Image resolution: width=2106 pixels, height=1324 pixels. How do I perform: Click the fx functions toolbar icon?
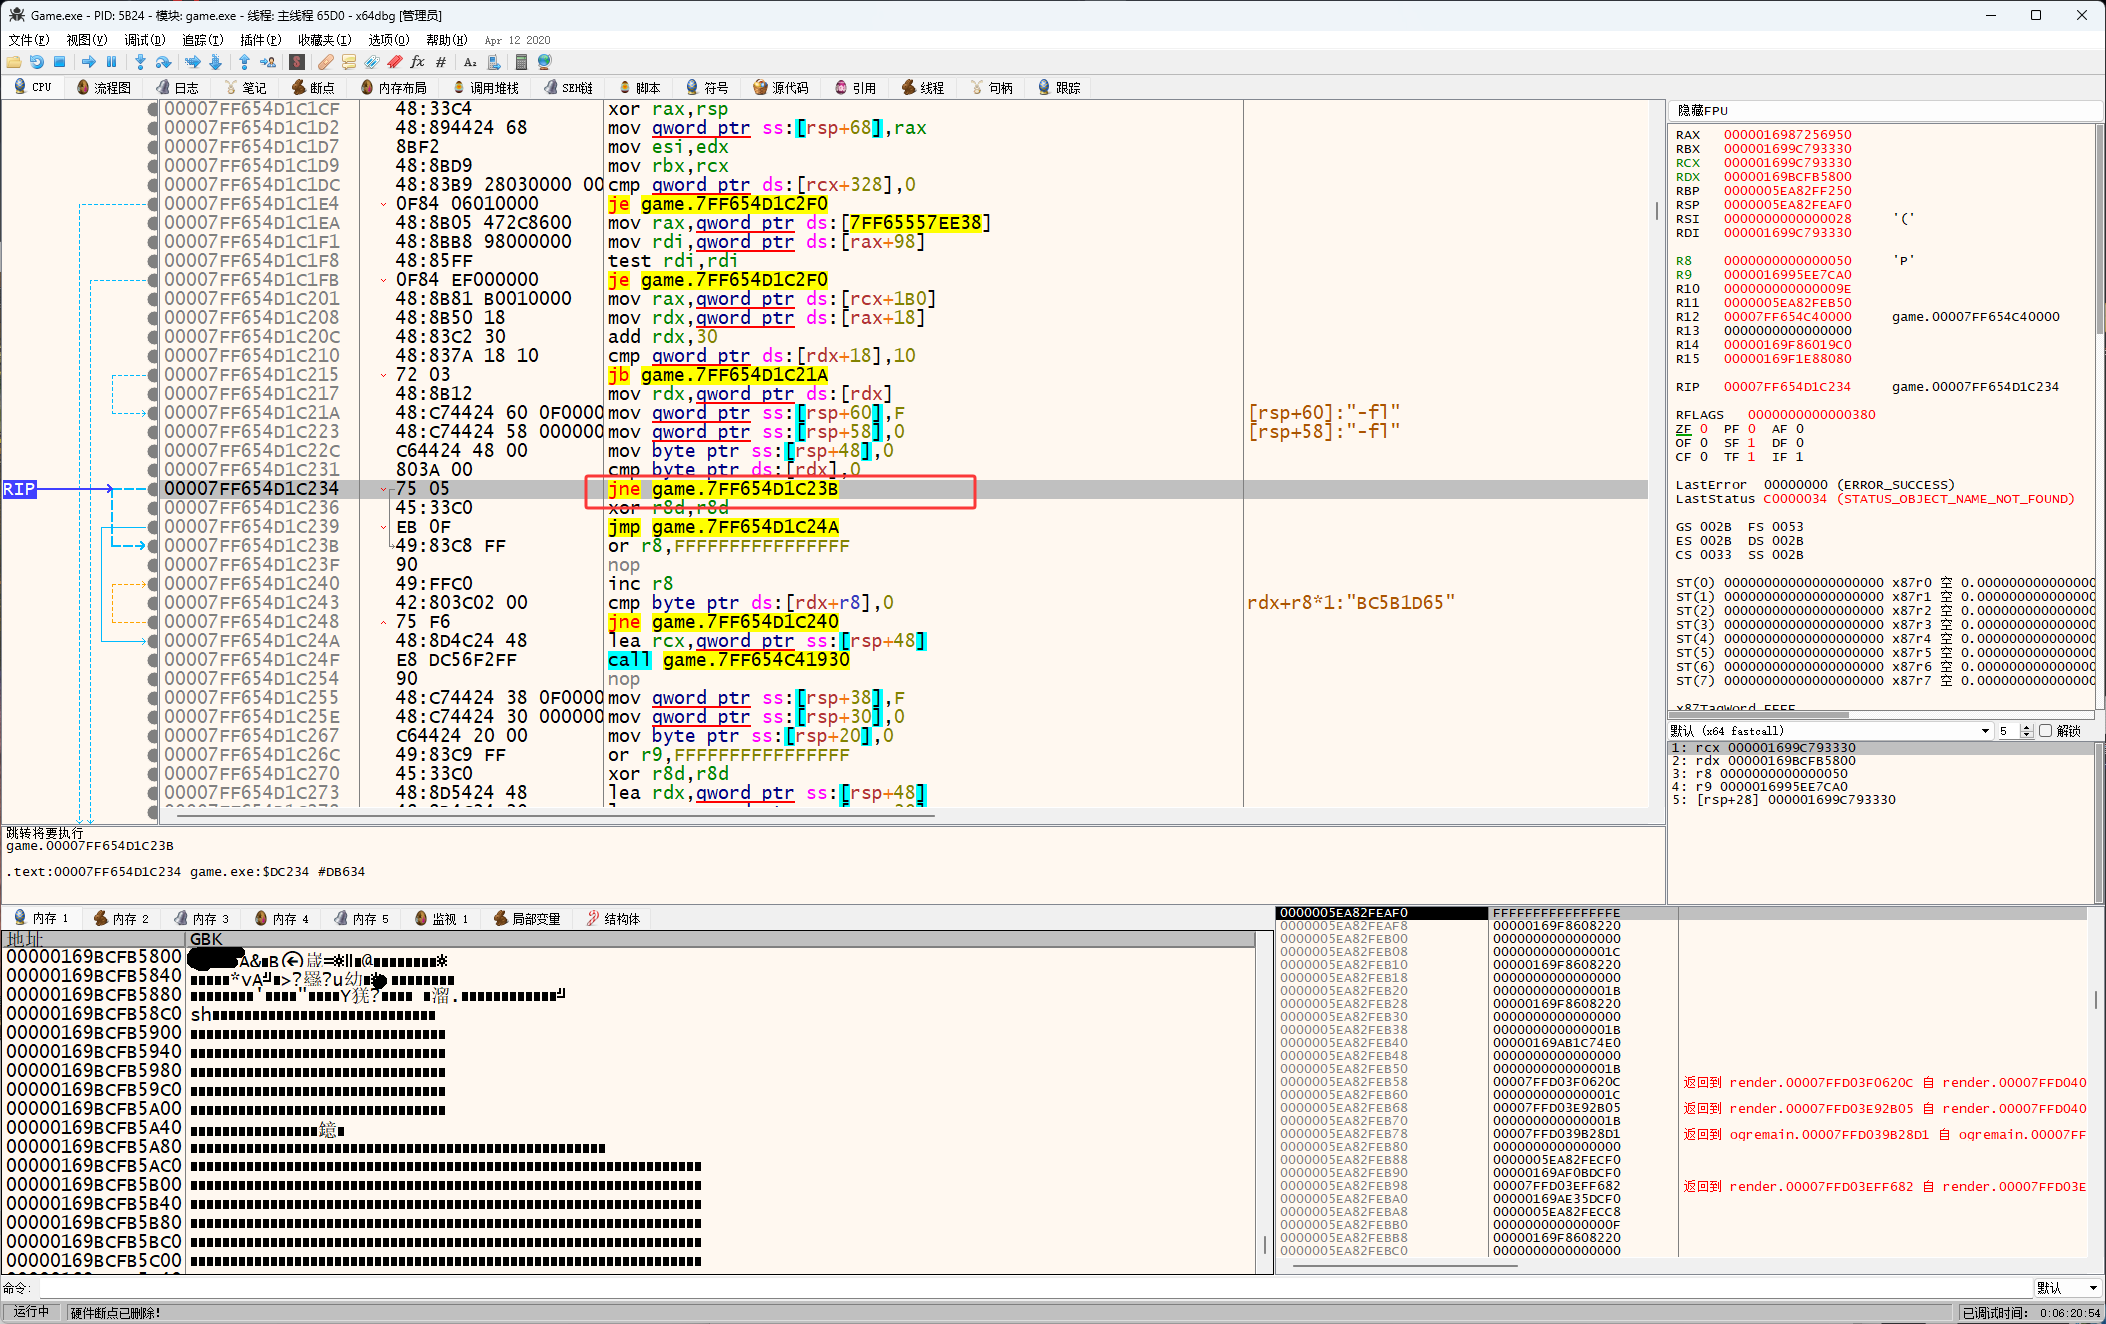pyautogui.click(x=417, y=62)
